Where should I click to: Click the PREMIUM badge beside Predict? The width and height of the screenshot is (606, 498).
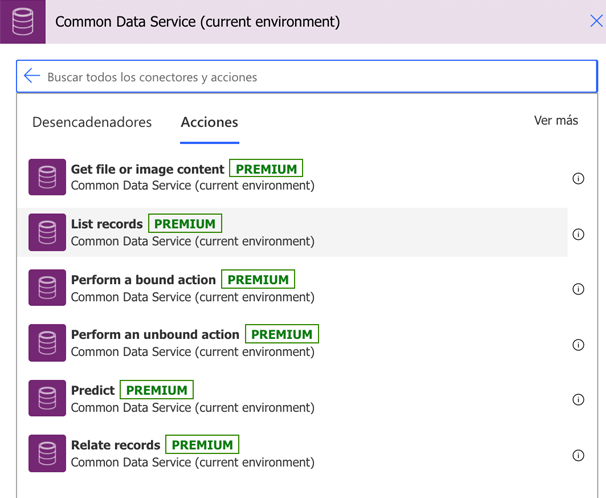coord(157,389)
